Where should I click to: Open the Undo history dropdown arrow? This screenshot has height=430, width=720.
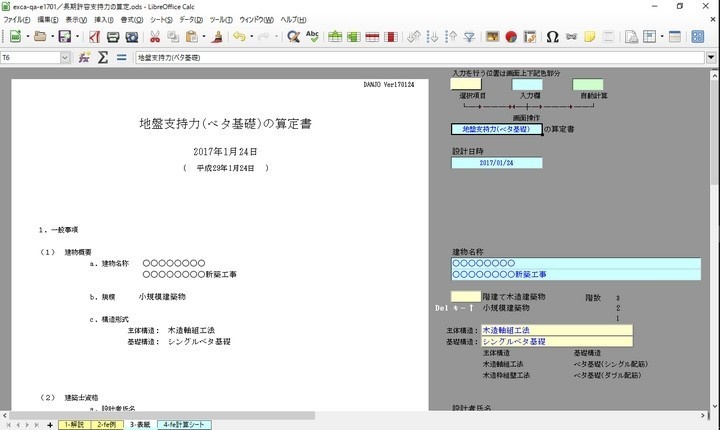click(251, 37)
